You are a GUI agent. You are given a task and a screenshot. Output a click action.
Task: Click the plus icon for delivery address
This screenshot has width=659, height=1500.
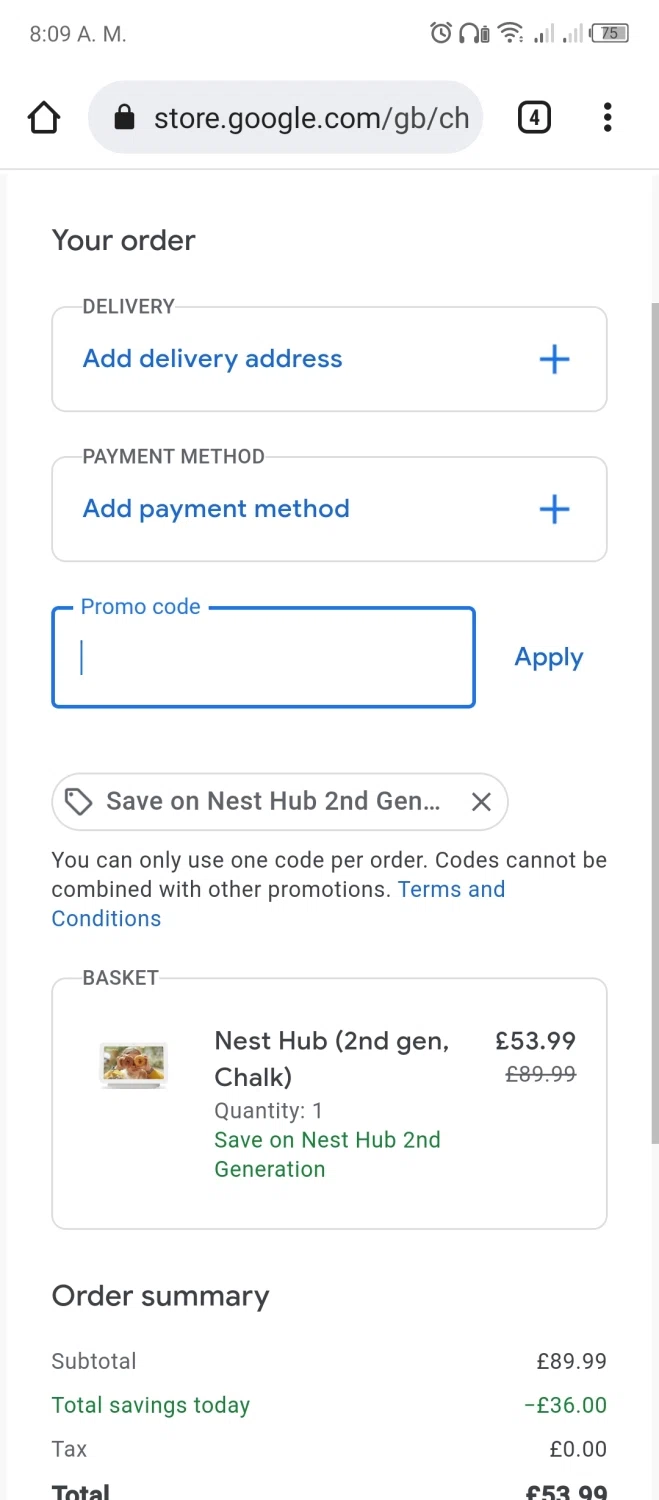coord(554,360)
